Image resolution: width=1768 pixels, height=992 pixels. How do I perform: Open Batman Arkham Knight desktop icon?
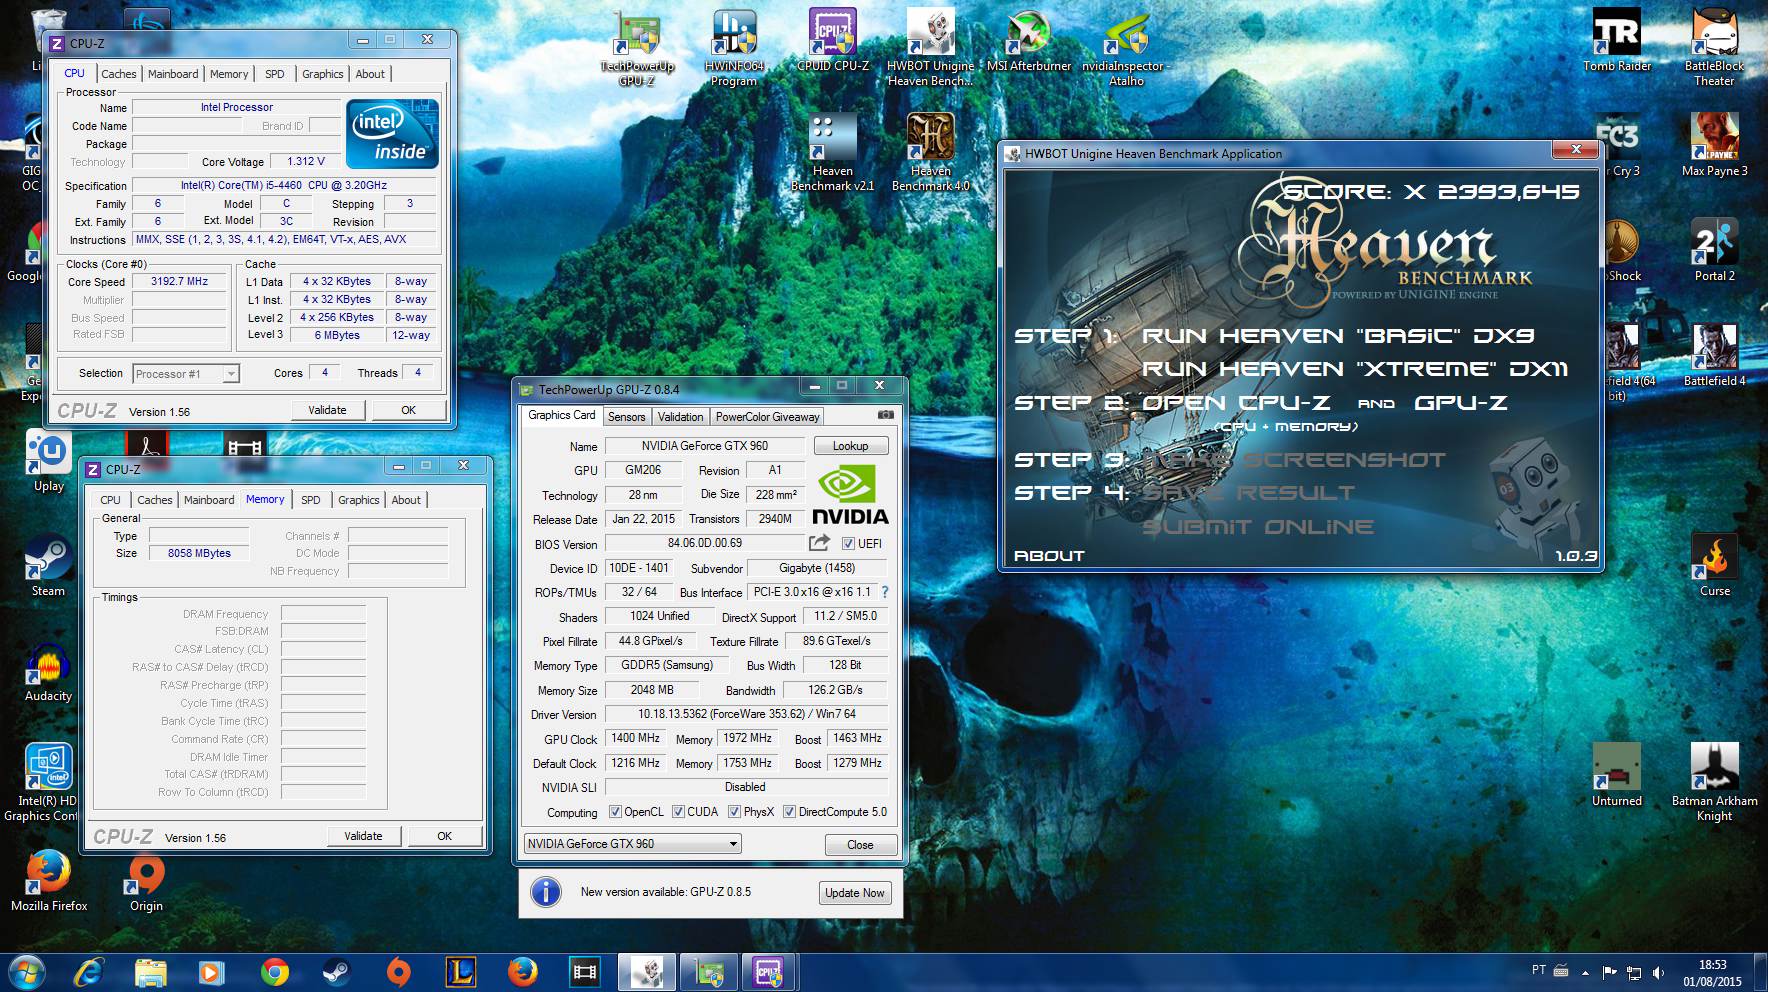coord(1714,783)
